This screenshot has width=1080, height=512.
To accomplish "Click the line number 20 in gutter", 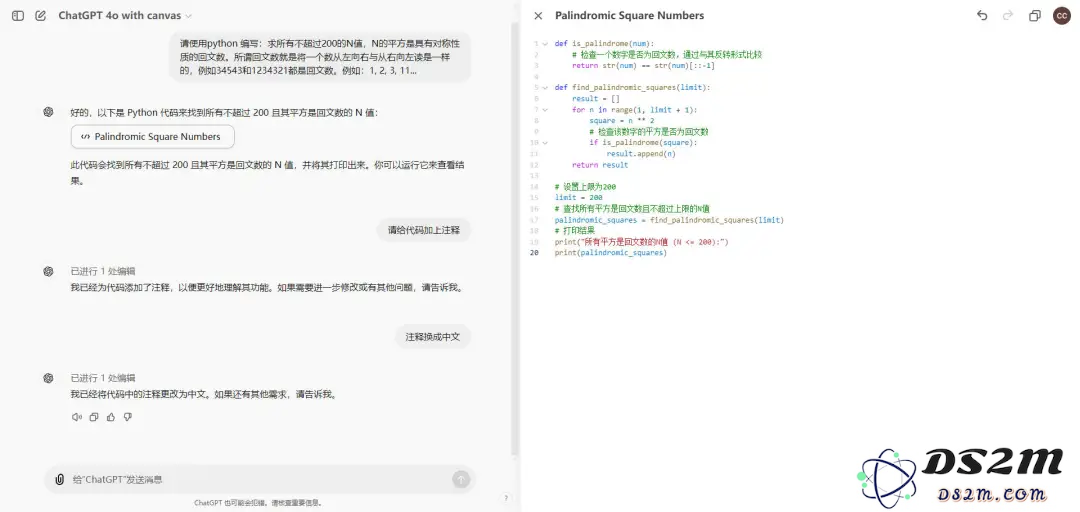I will (x=534, y=253).
